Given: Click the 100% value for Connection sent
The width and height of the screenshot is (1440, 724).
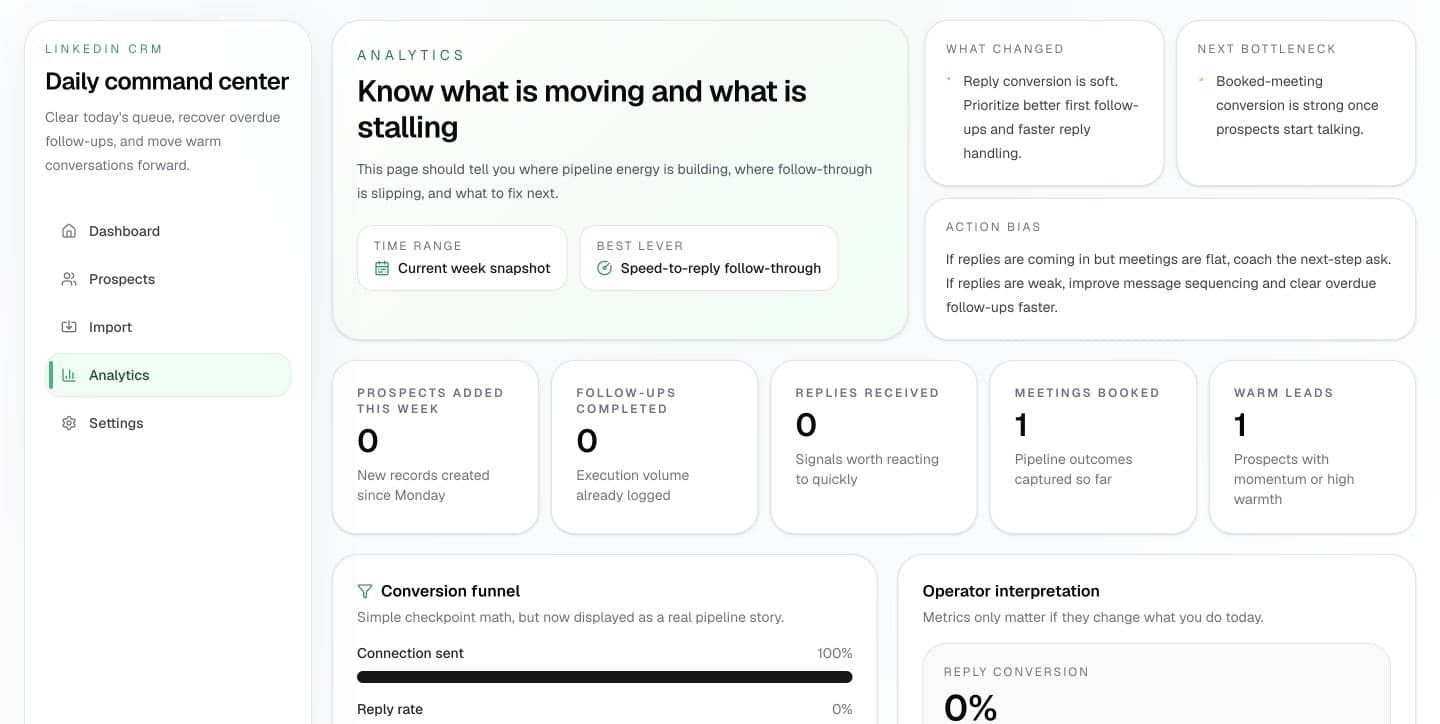Looking at the screenshot, I should click(x=835, y=653).
